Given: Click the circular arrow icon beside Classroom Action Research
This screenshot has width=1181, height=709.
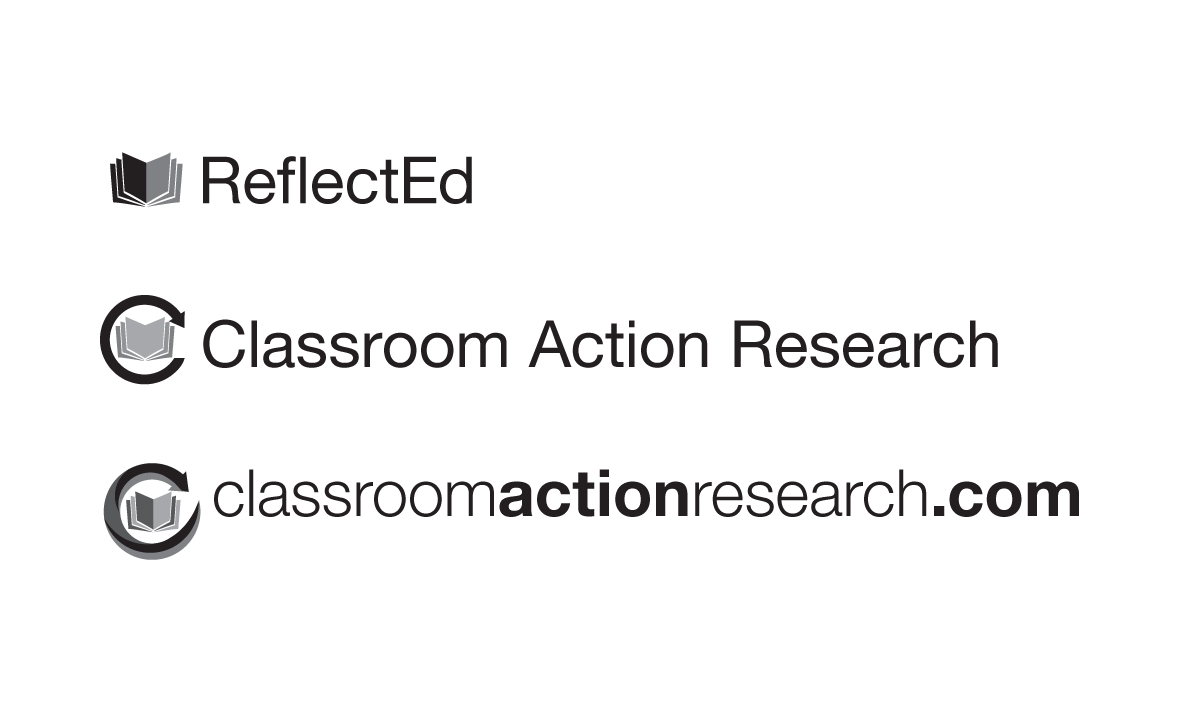Looking at the screenshot, I should tap(143, 339).
